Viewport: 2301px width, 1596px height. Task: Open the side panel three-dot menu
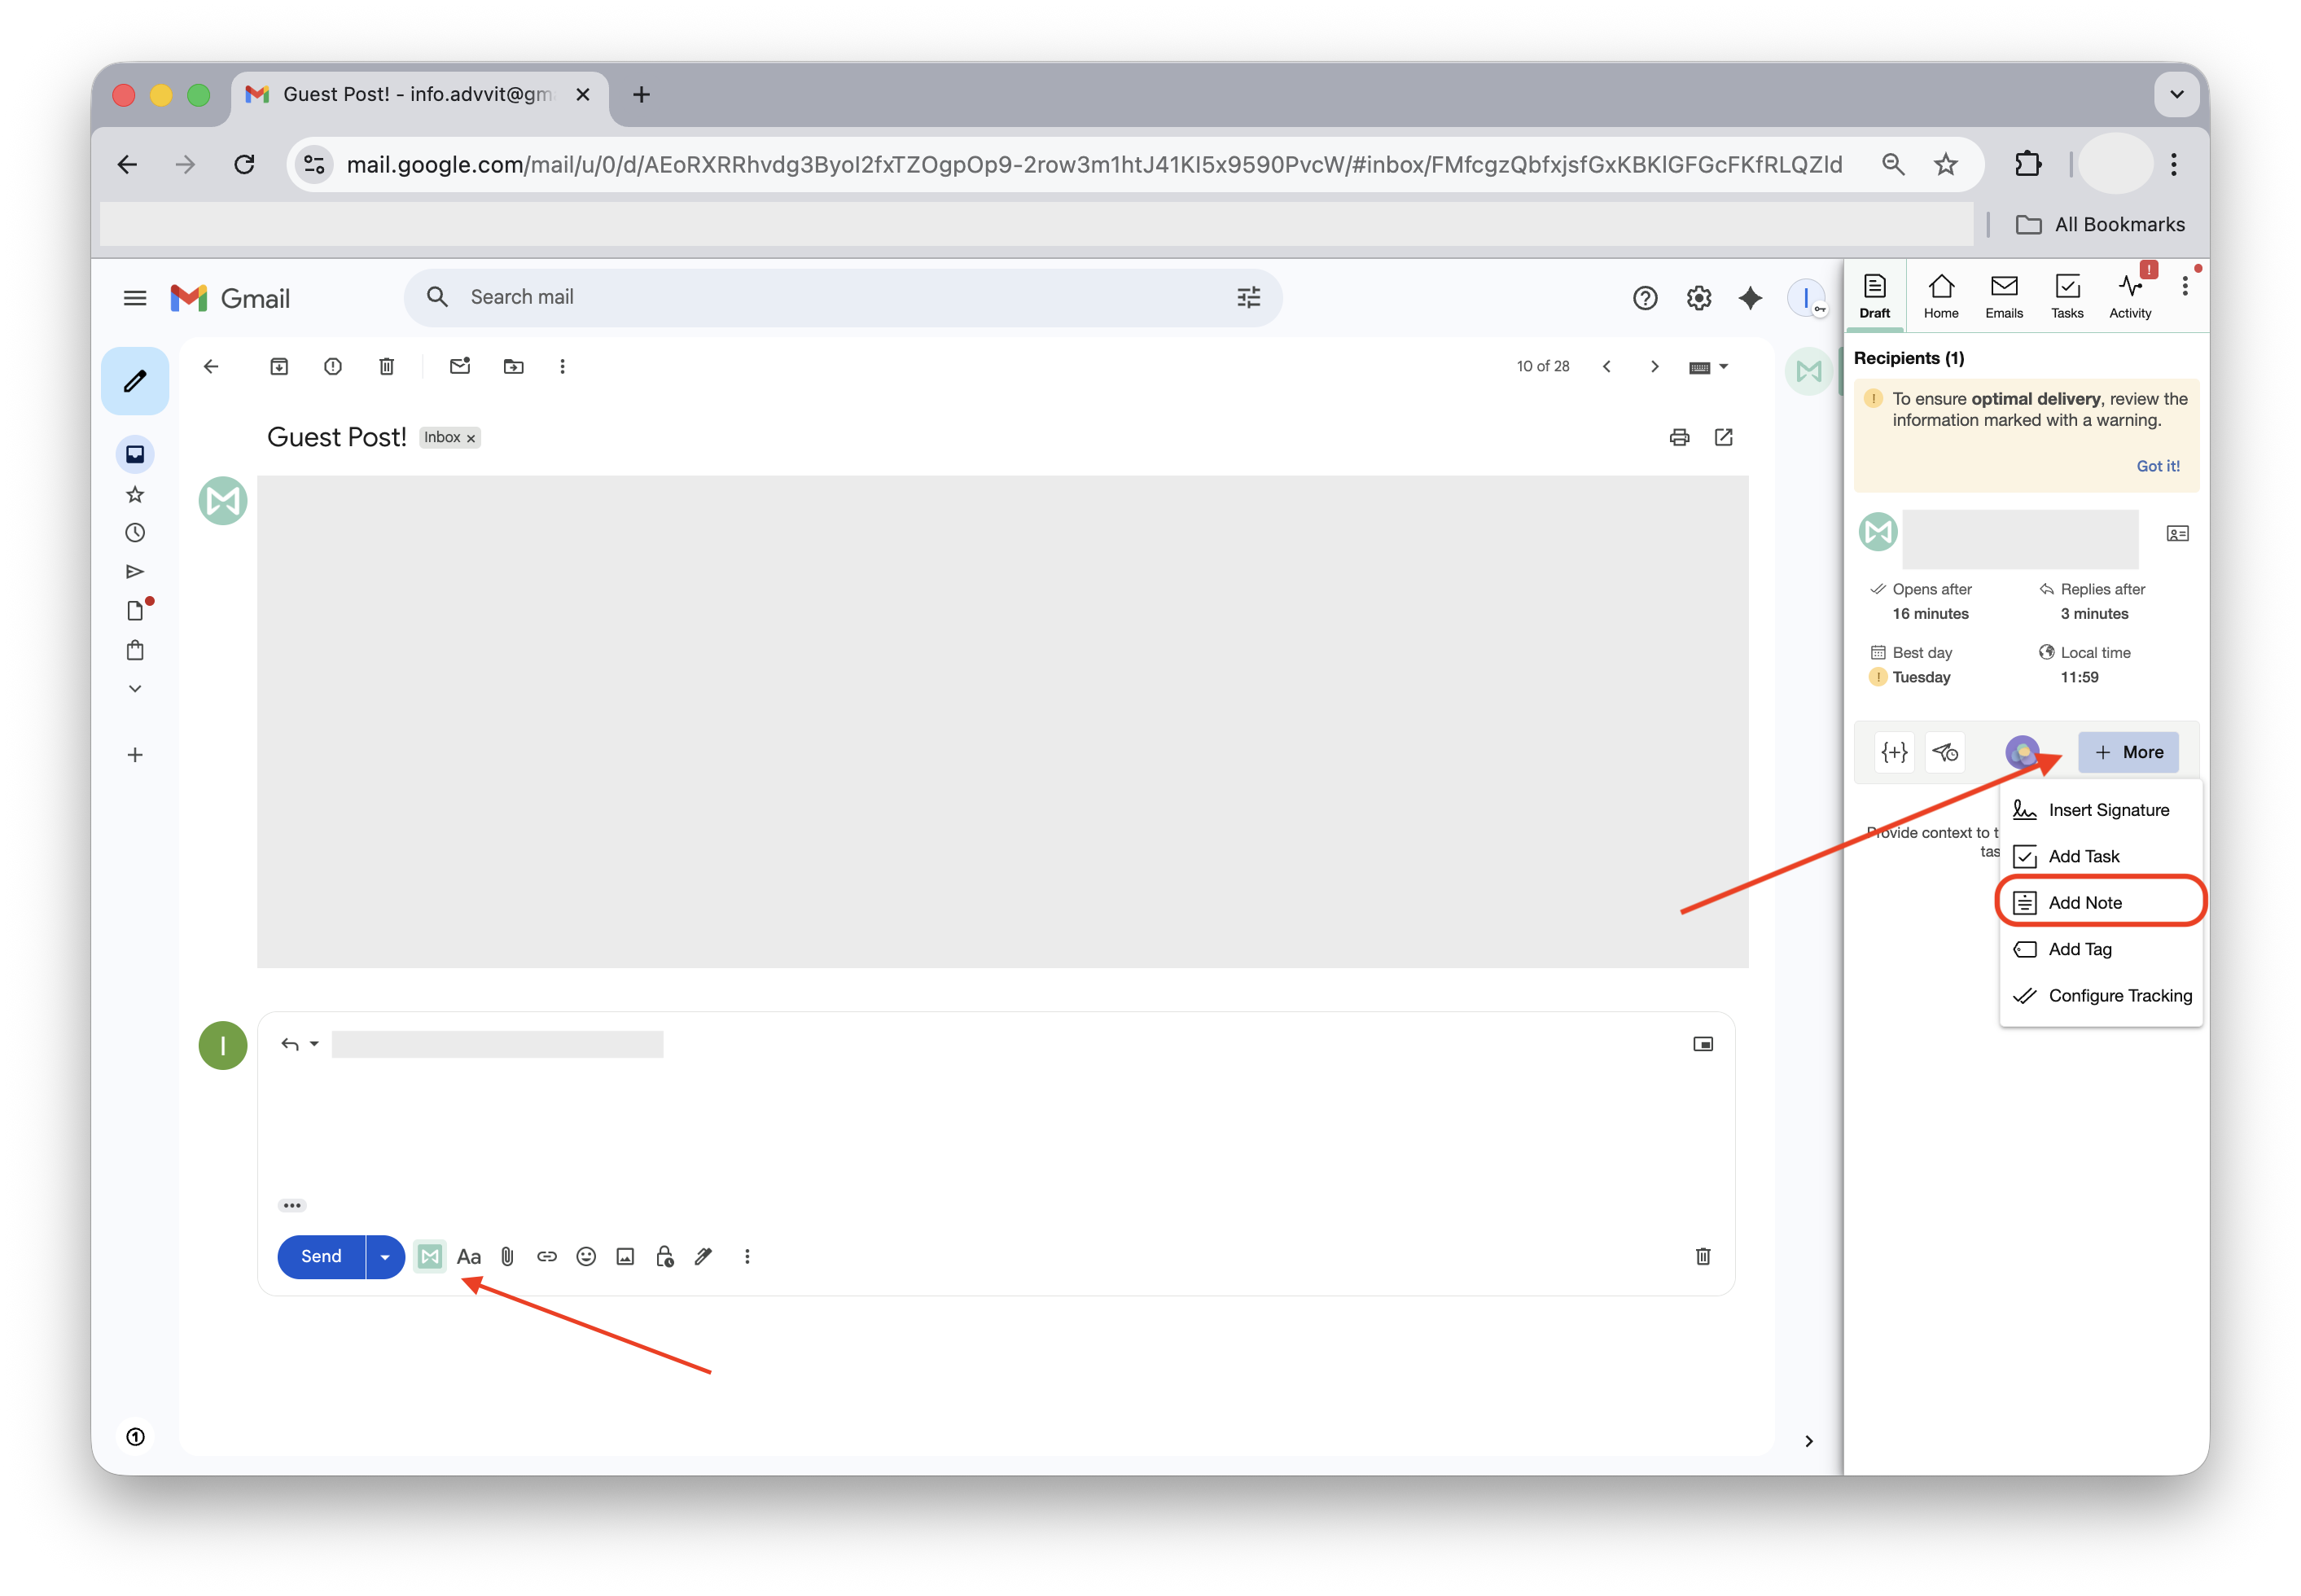(2186, 287)
